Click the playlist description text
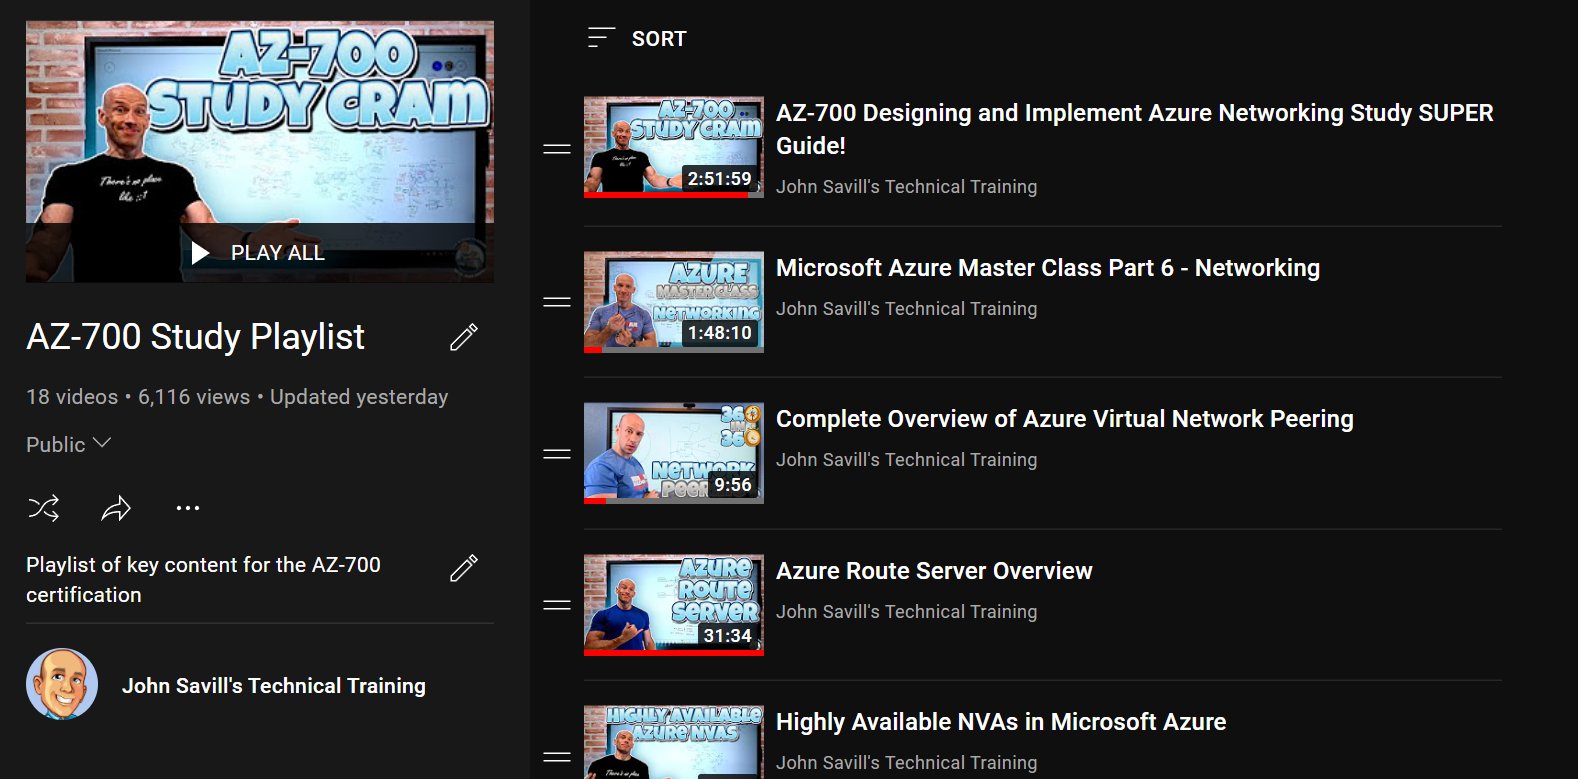 [x=204, y=580]
